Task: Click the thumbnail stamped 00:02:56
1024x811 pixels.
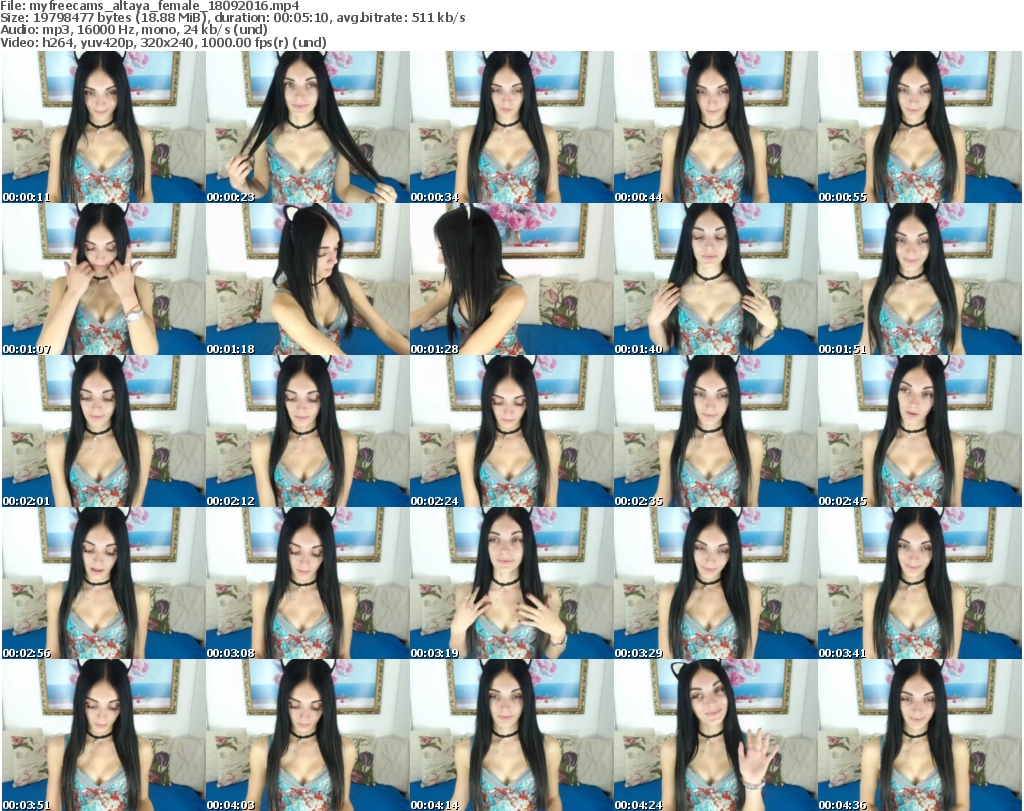Action: pyautogui.click(x=104, y=583)
